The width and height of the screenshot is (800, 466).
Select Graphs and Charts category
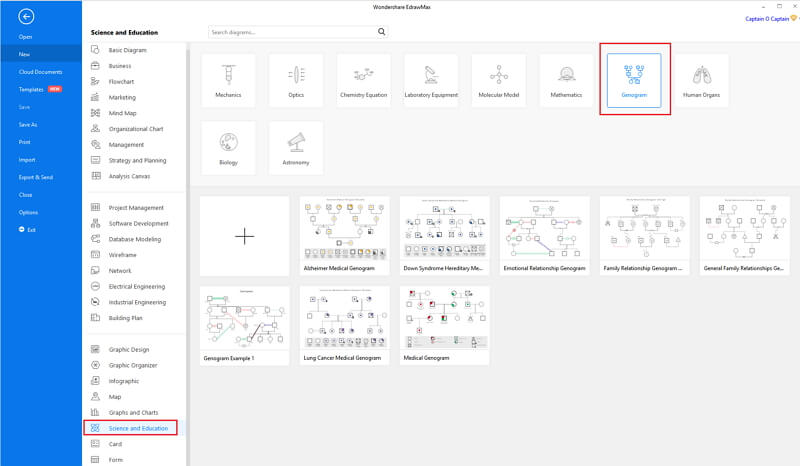(134, 412)
